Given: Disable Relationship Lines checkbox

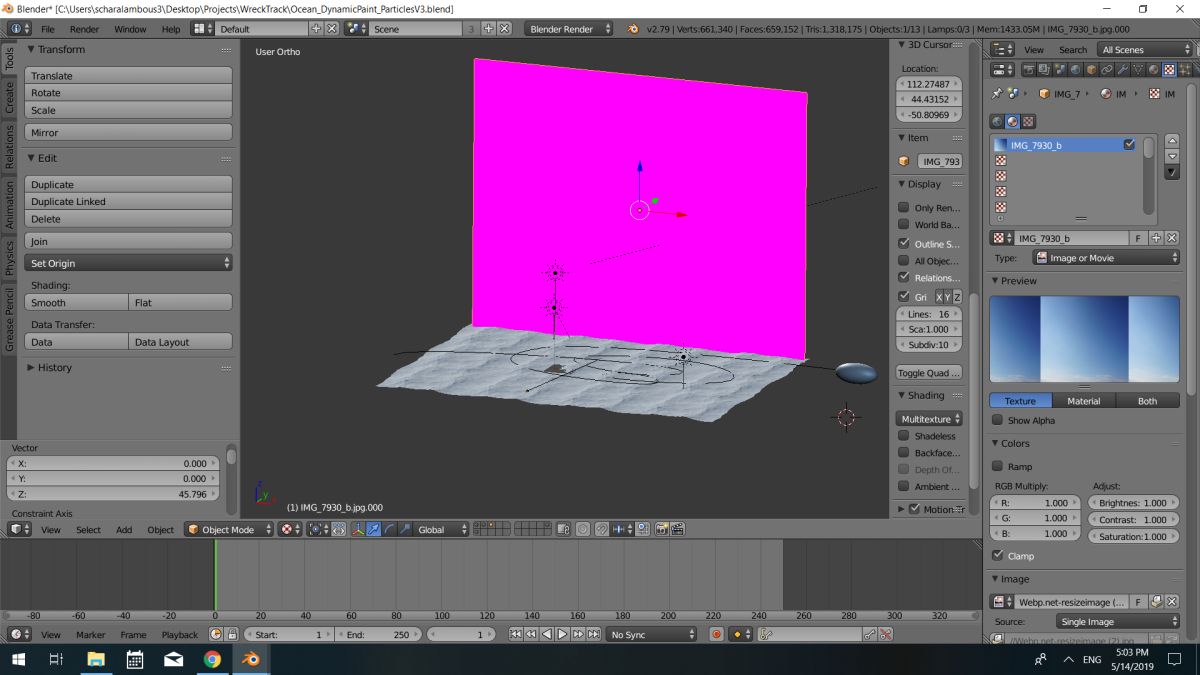Looking at the screenshot, I should [904, 277].
